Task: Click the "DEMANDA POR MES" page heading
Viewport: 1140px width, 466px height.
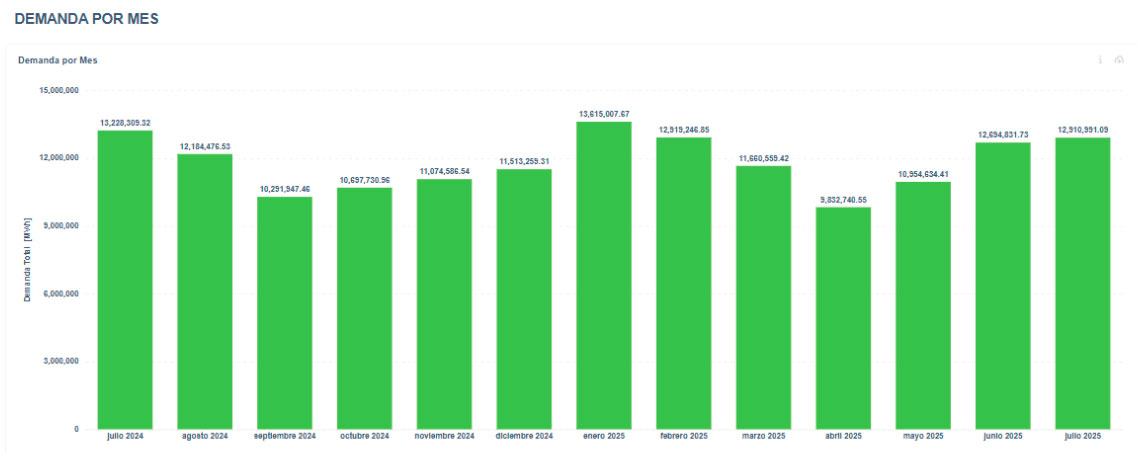Action: 86,19
